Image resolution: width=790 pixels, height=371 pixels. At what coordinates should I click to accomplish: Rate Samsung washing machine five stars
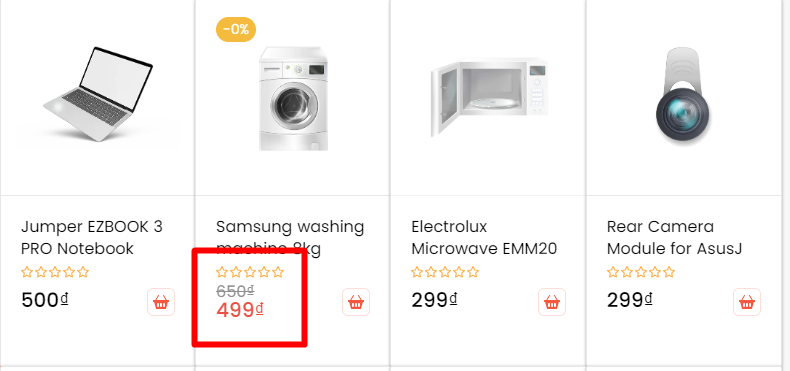point(278,273)
